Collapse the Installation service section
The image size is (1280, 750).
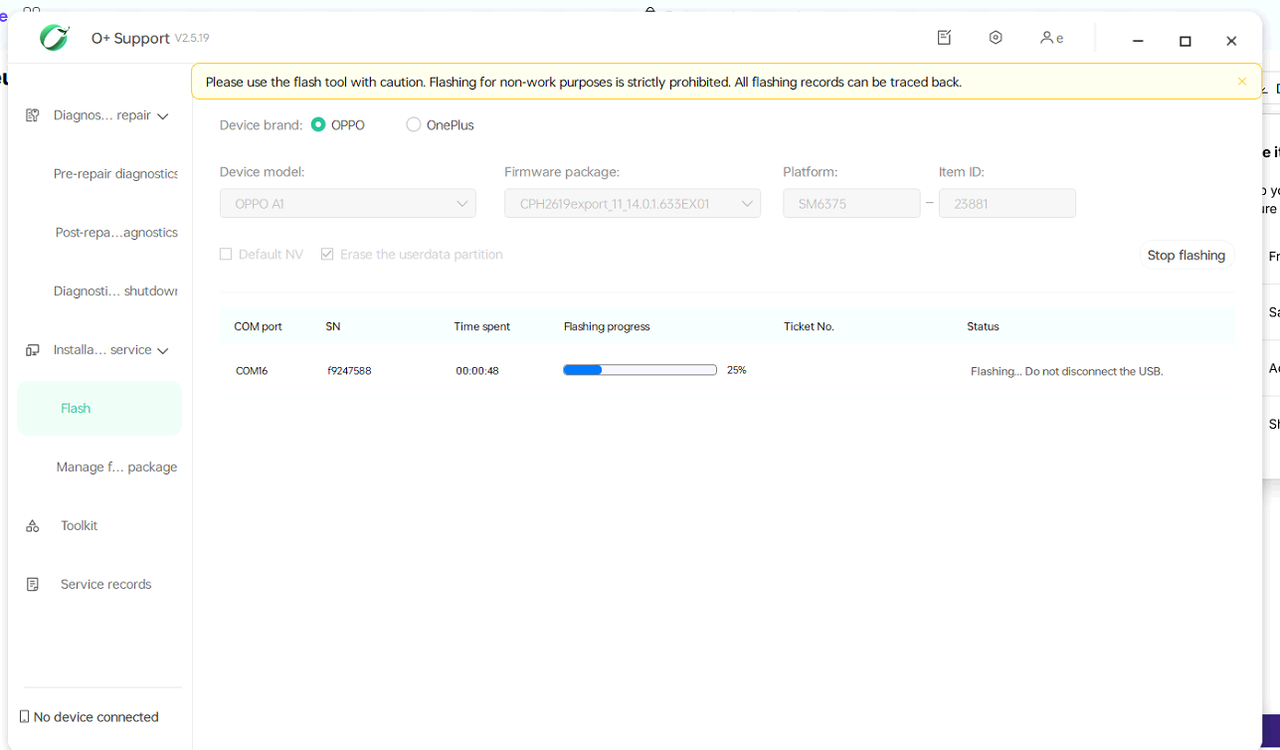coord(162,350)
